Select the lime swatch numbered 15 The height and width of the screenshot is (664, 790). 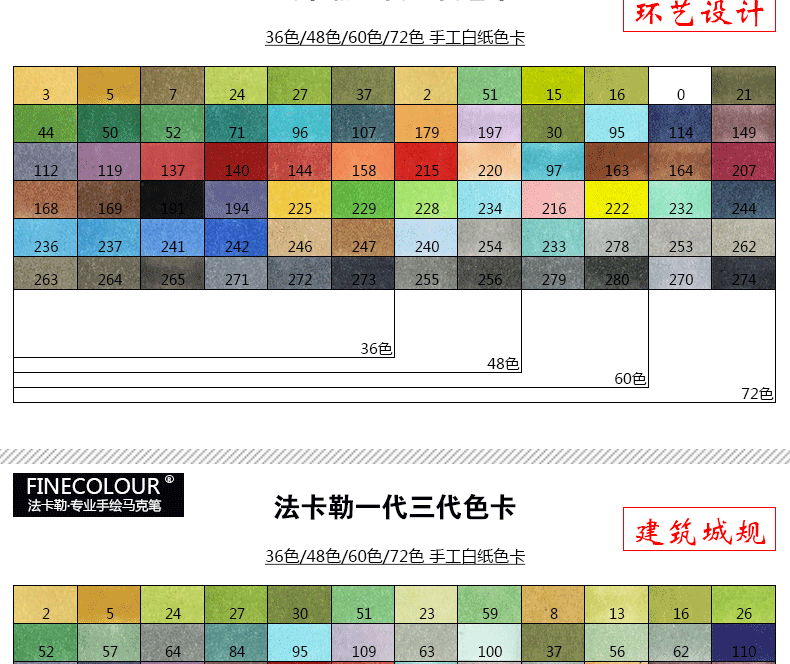click(553, 86)
